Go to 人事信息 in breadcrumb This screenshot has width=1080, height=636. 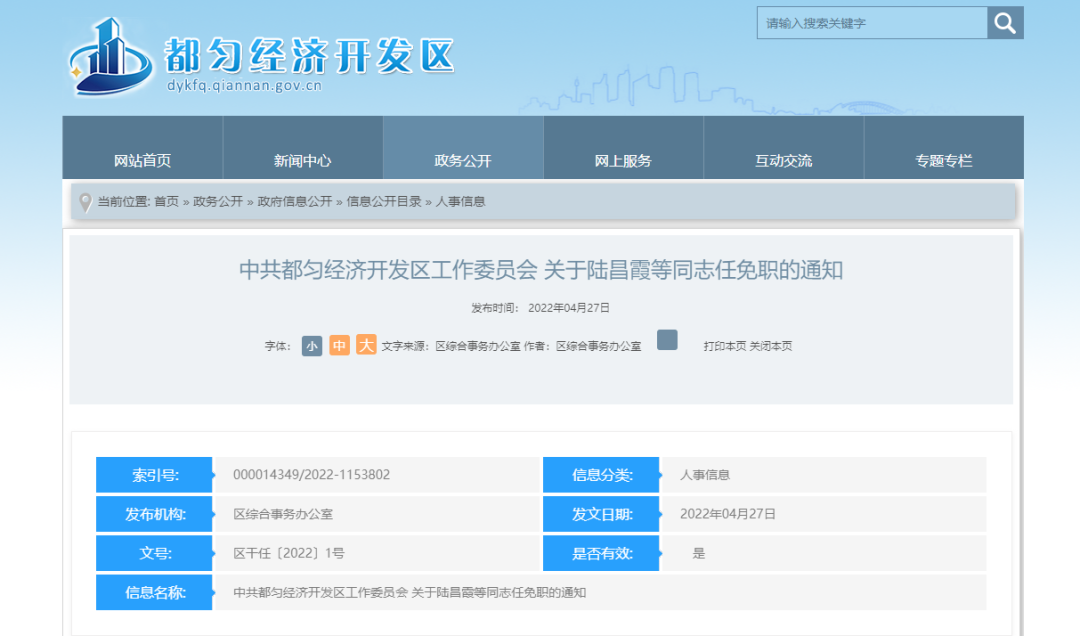coord(460,202)
